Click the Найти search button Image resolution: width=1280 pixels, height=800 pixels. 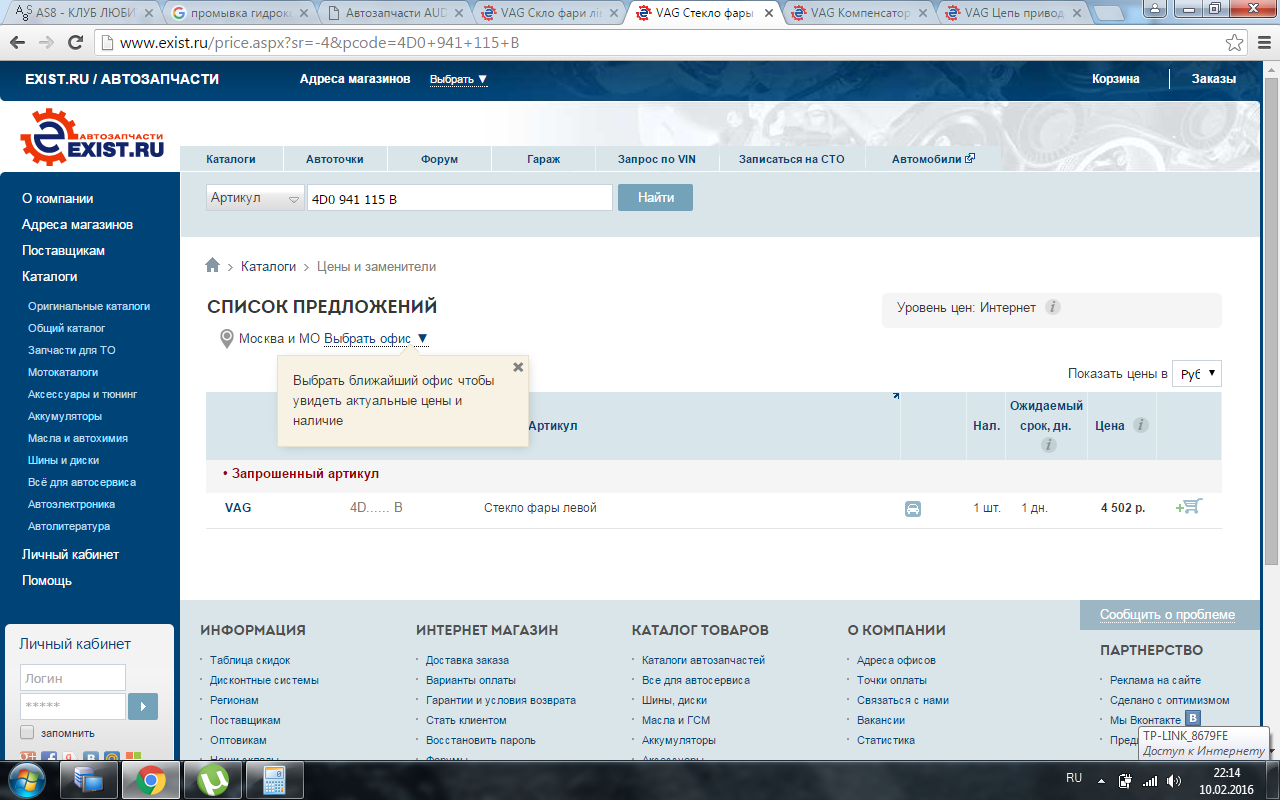[655, 198]
